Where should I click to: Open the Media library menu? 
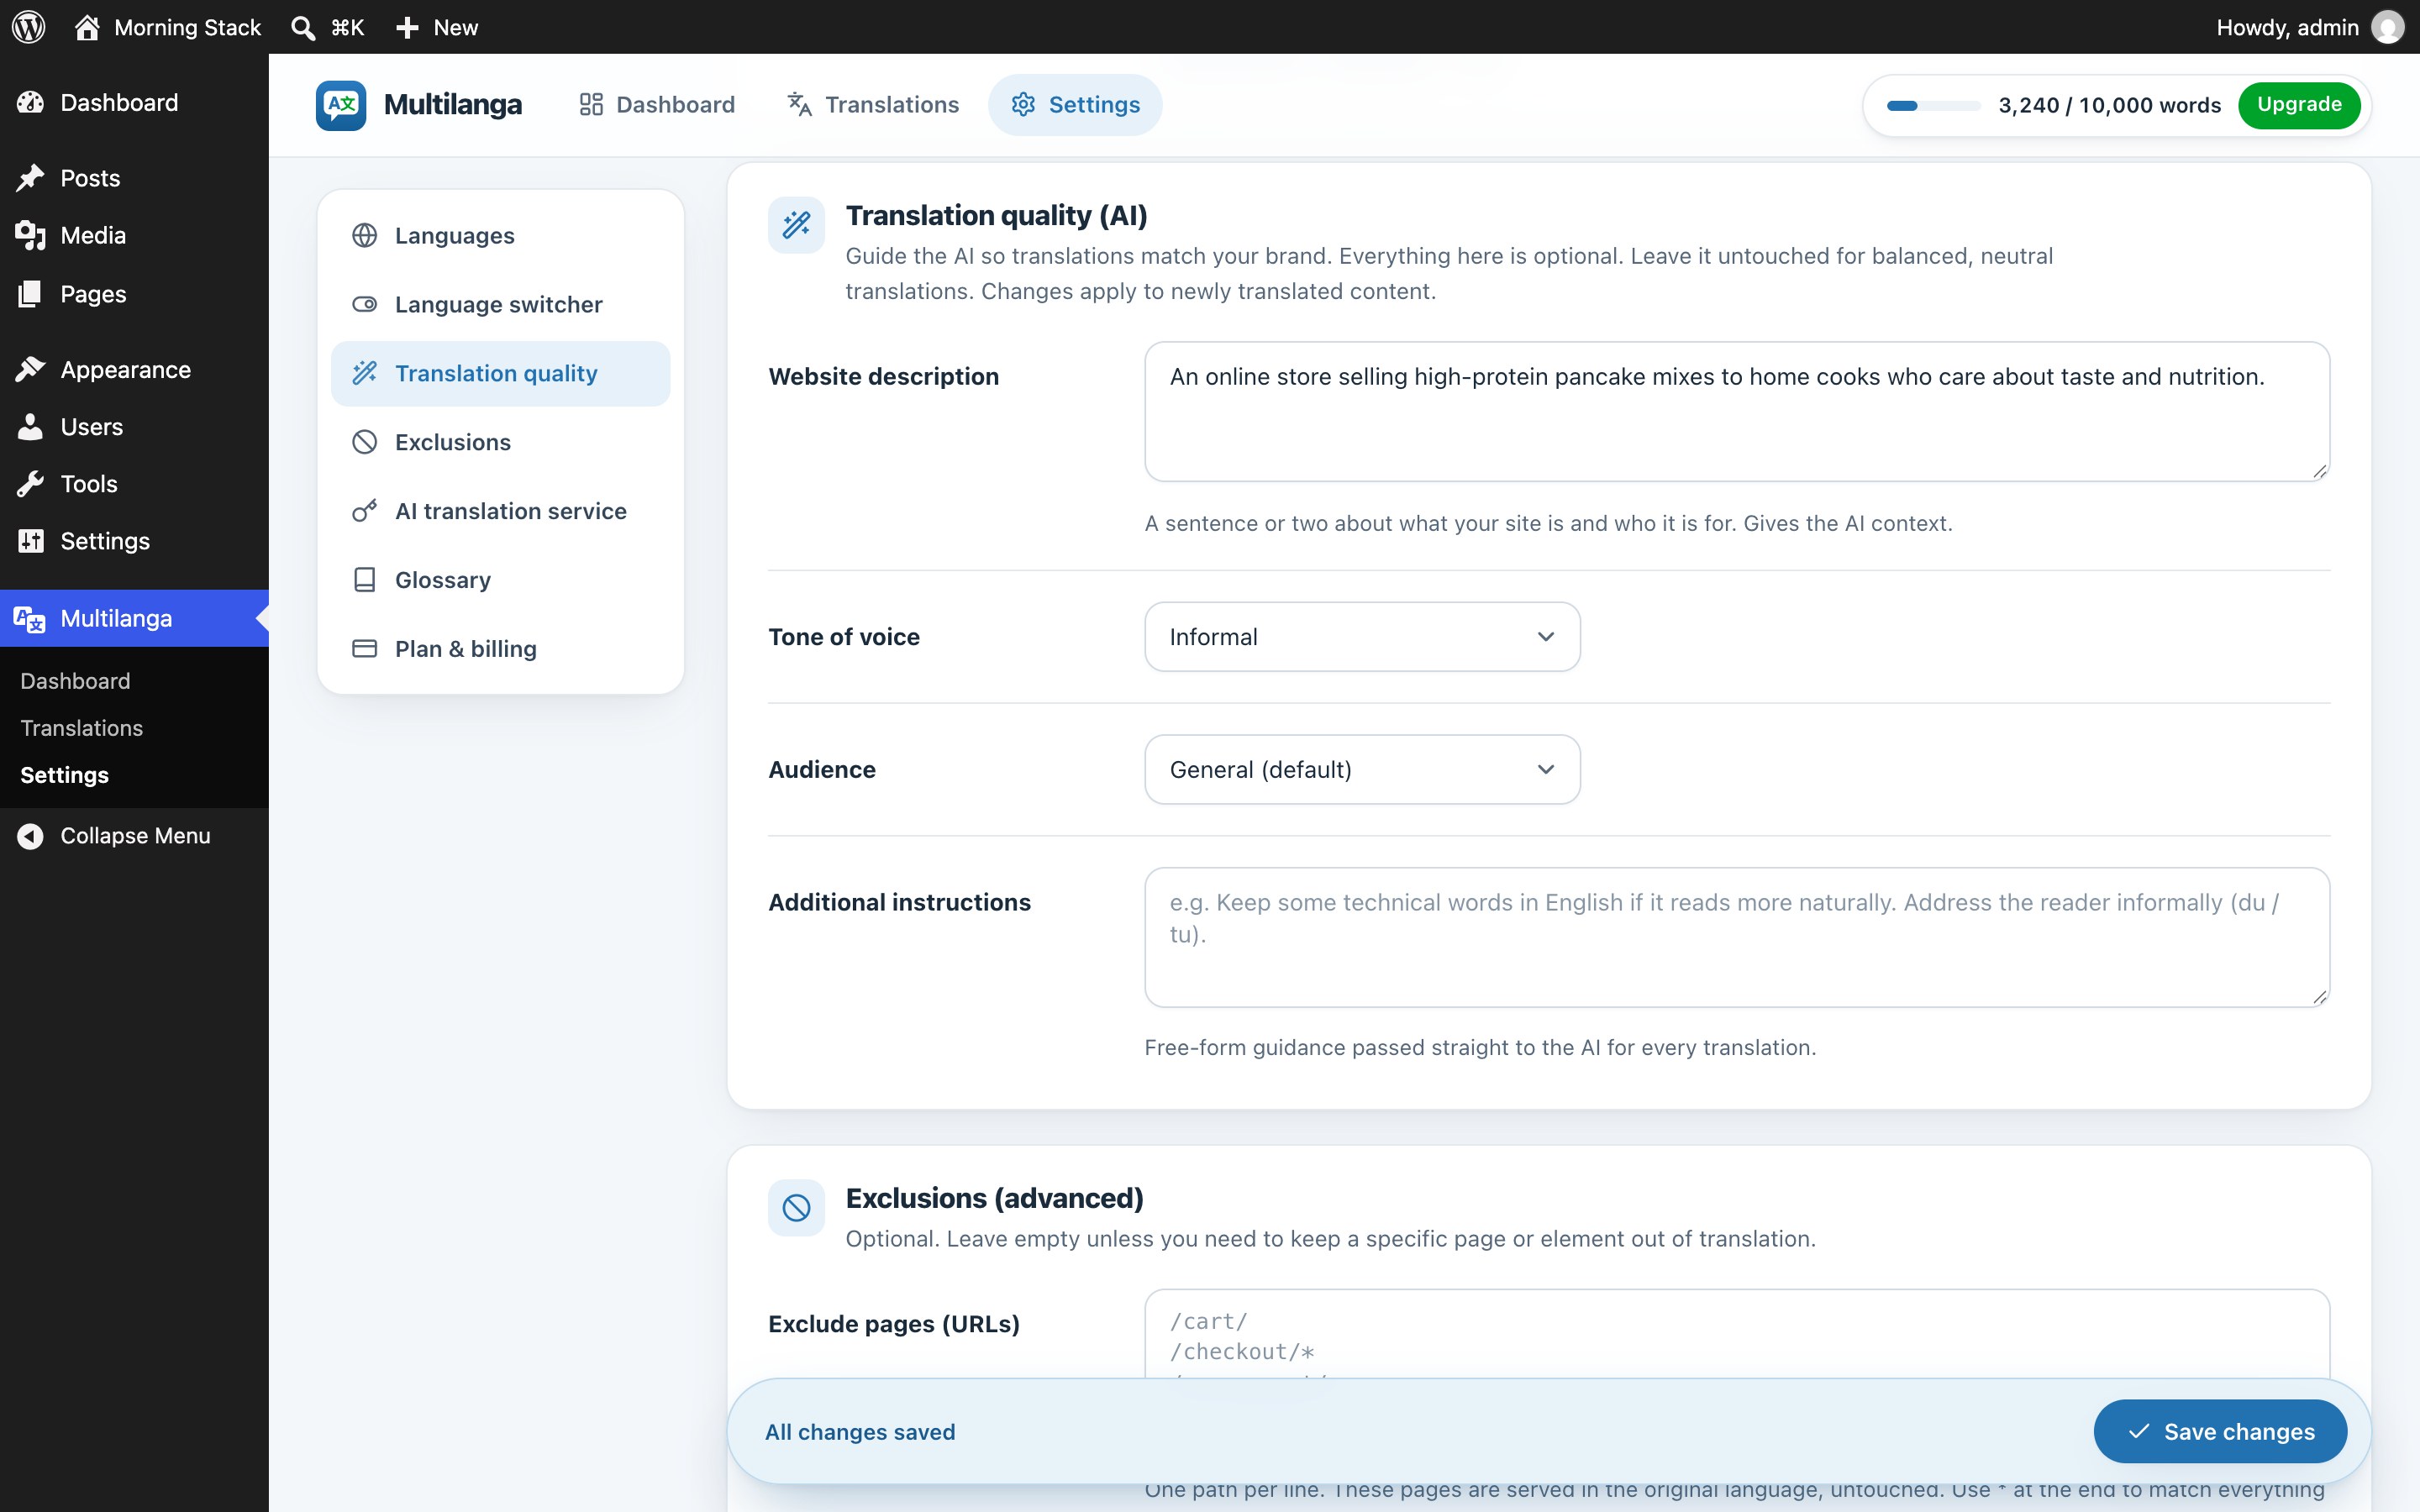[134, 235]
